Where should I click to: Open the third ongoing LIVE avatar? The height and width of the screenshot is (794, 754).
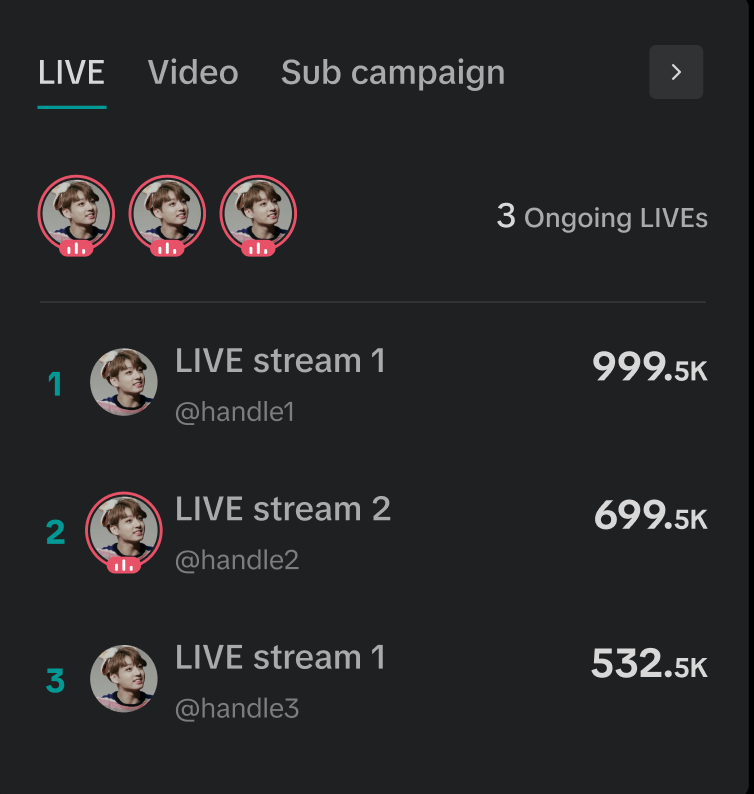point(258,215)
